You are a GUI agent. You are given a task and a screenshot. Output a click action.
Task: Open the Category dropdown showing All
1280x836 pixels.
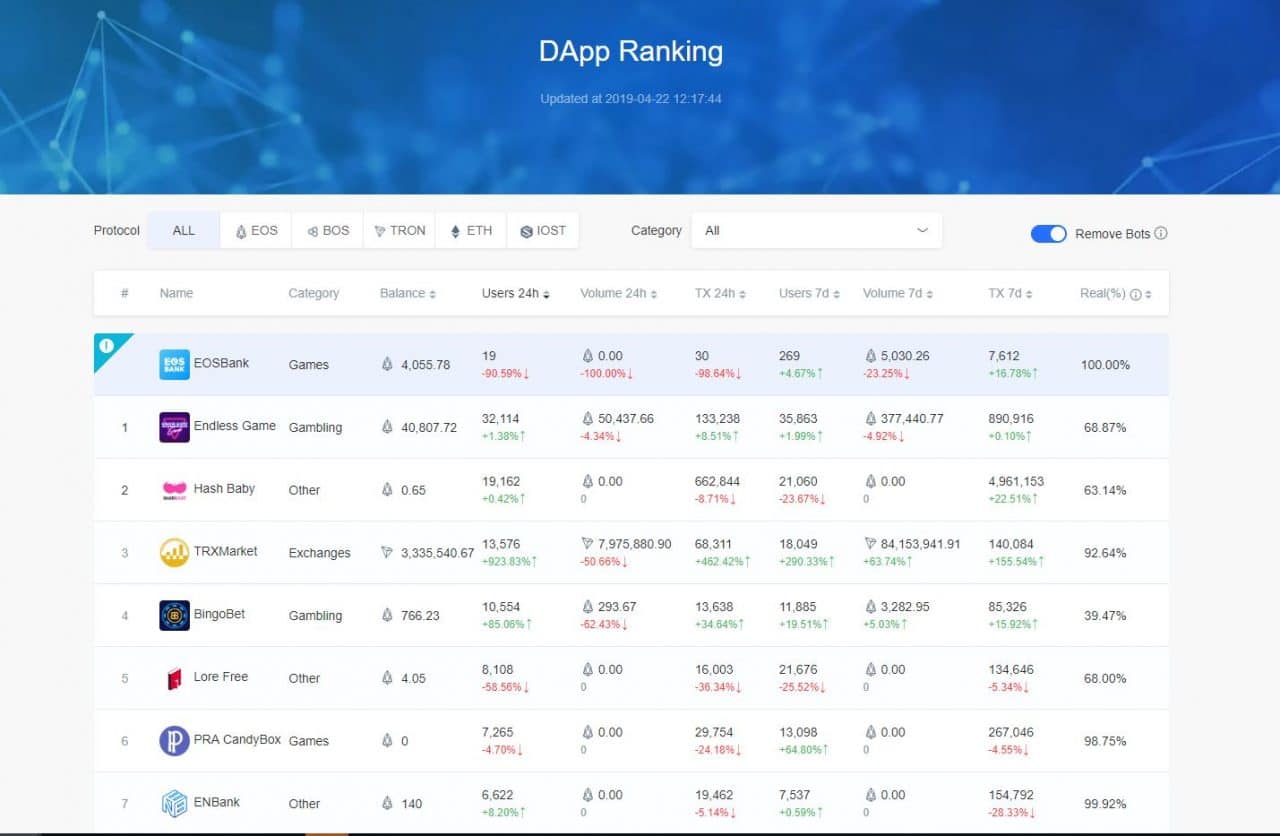coord(817,230)
